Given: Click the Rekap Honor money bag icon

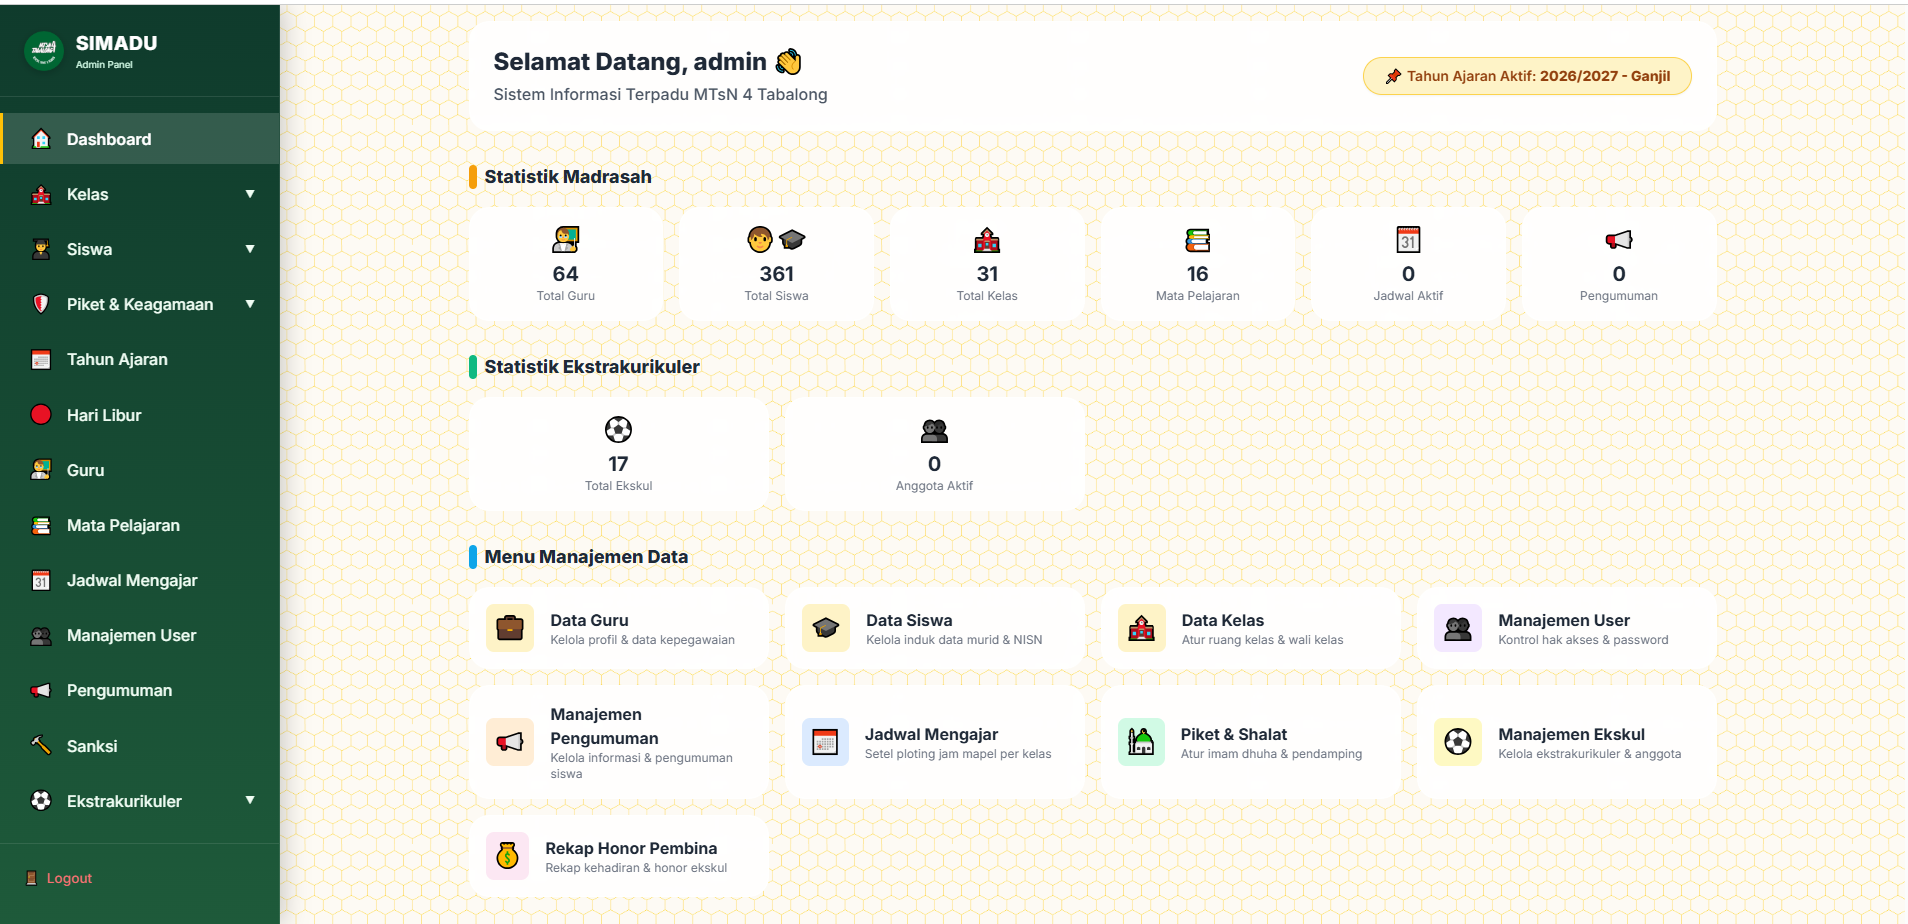Looking at the screenshot, I should tap(508, 856).
